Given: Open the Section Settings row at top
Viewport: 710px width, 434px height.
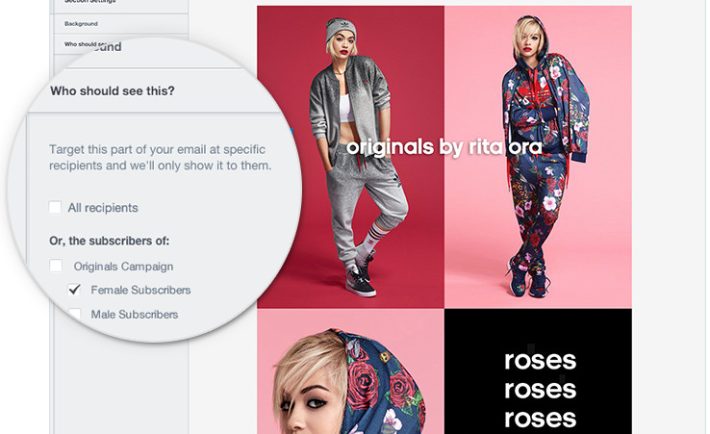Looking at the screenshot, I should 120,4.
